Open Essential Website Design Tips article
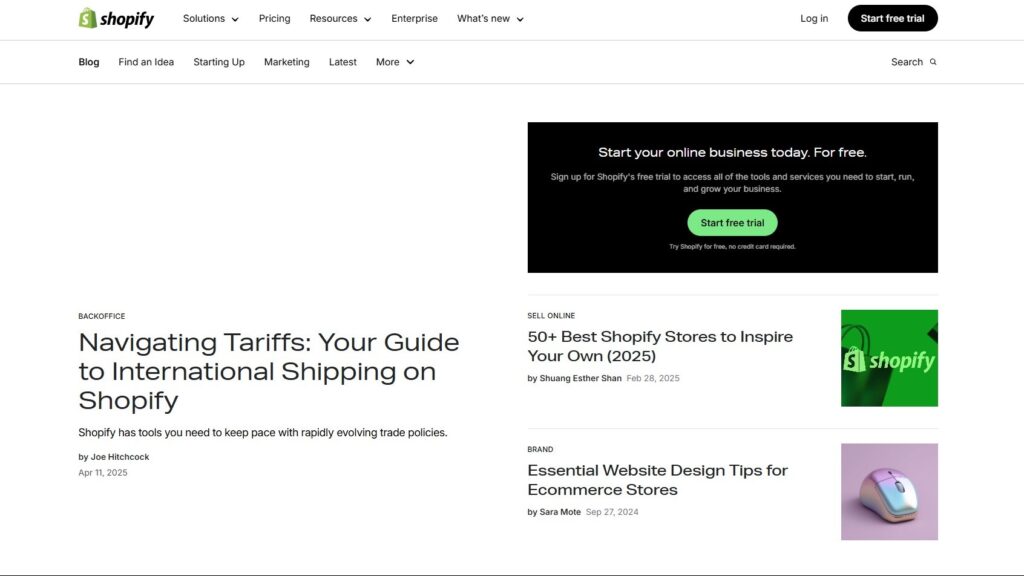 click(658, 480)
